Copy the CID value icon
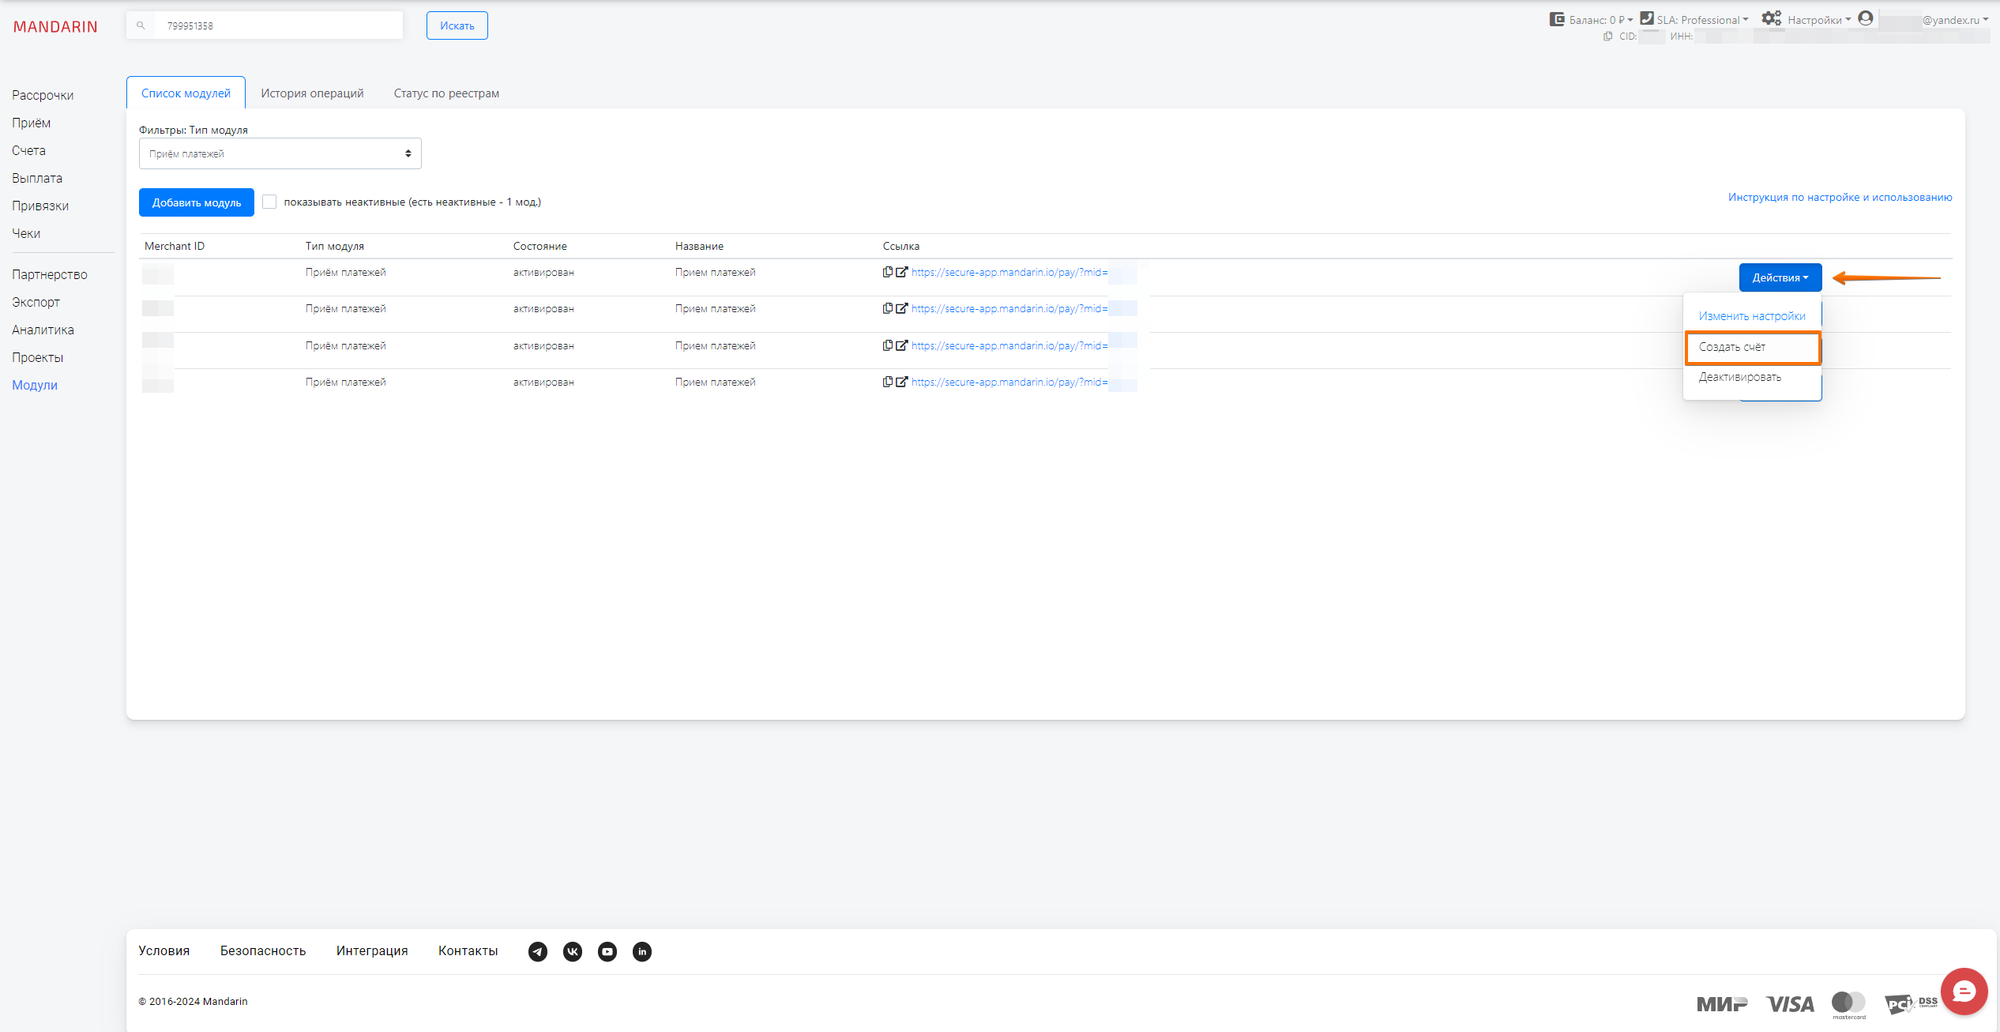Viewport: 2000px width, 1032px height. pyautogui.click(x=1608, y=36)
